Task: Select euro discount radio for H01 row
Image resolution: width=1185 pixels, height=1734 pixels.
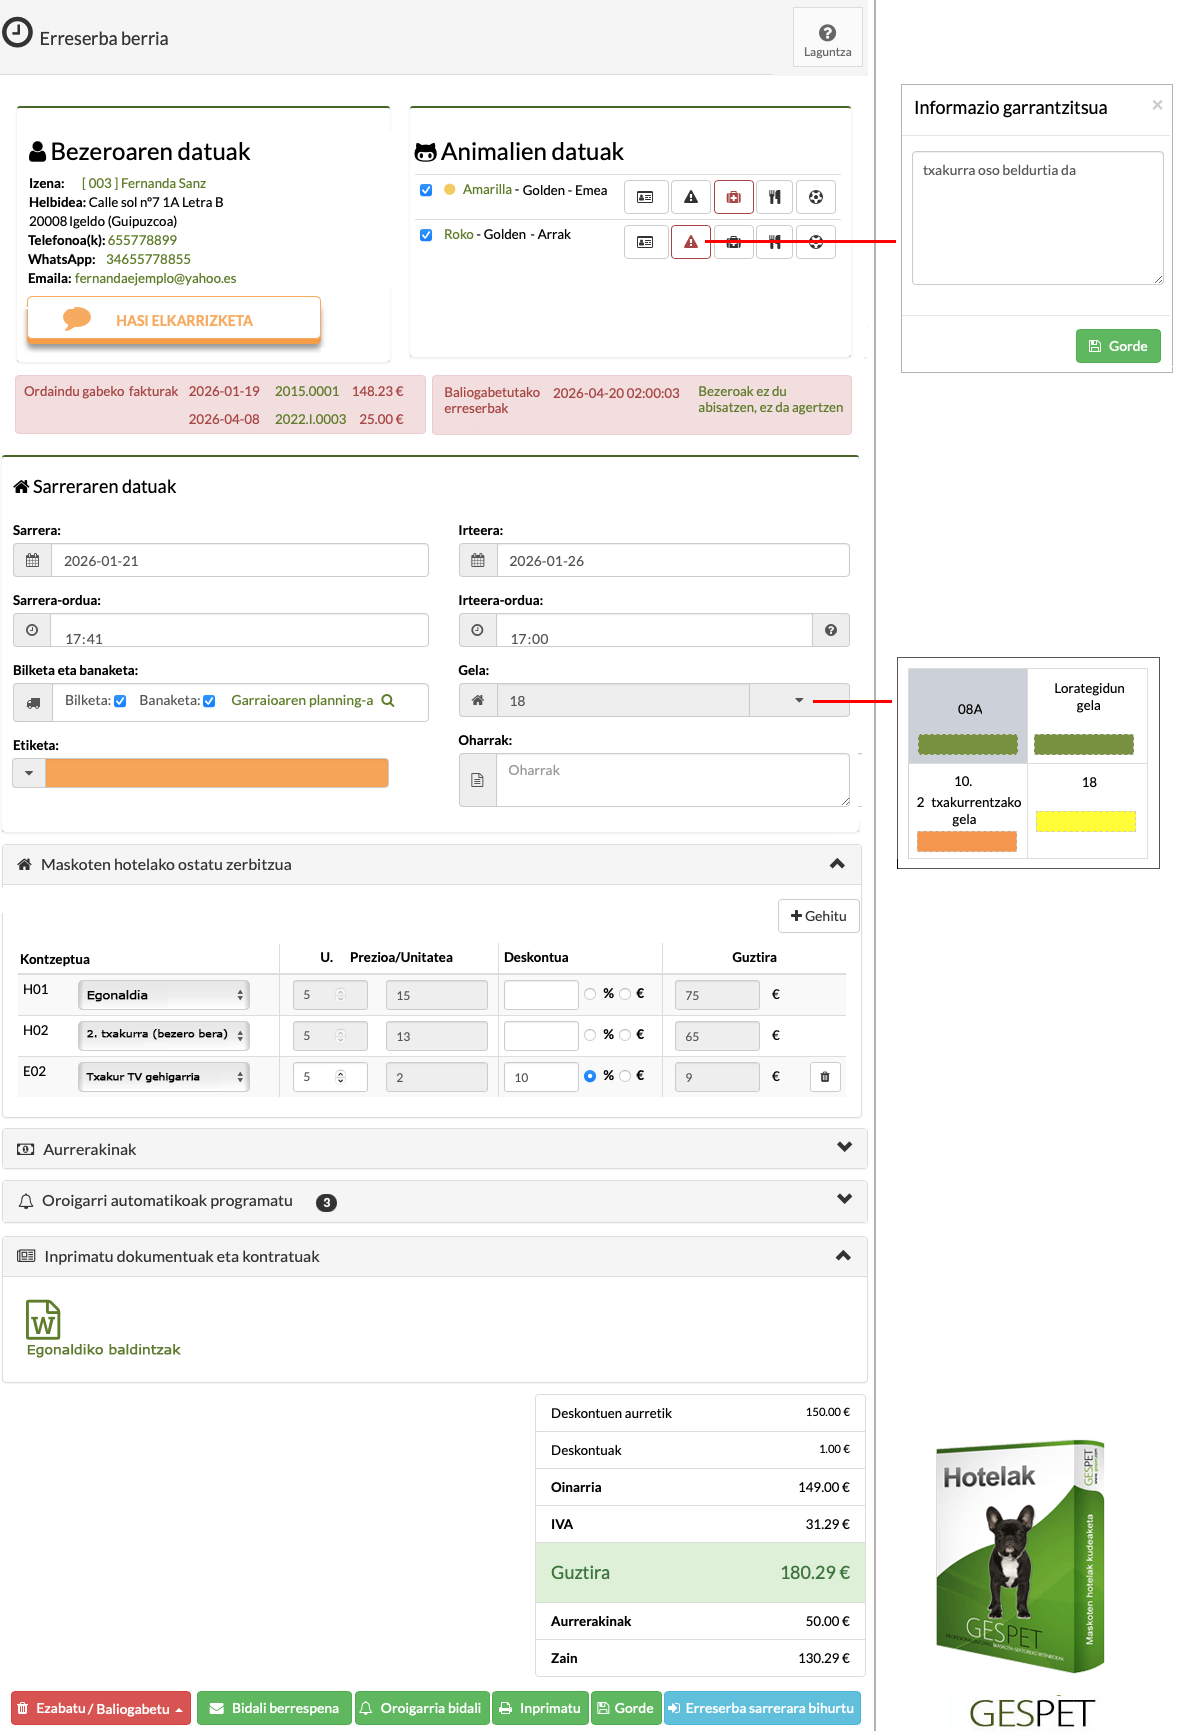Action: pyautogui.click(x=625, y=994)
